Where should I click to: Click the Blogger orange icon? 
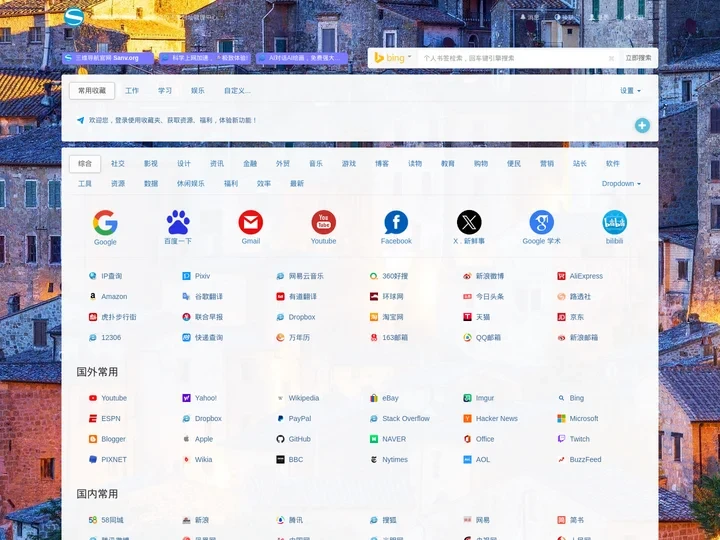pos(93,439)
